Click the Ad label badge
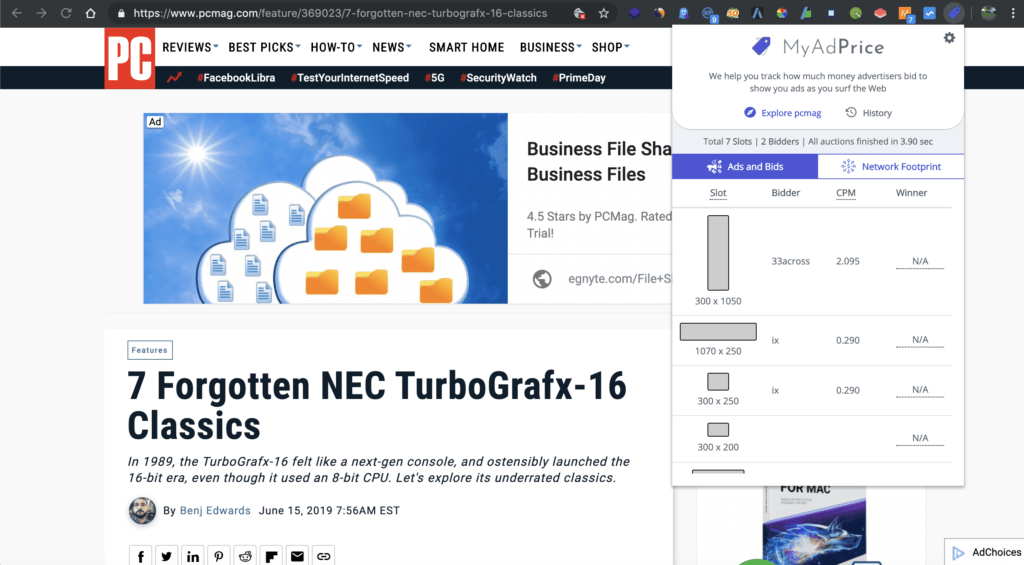This screenshot has width=1024, height=565. click(155, 121)
